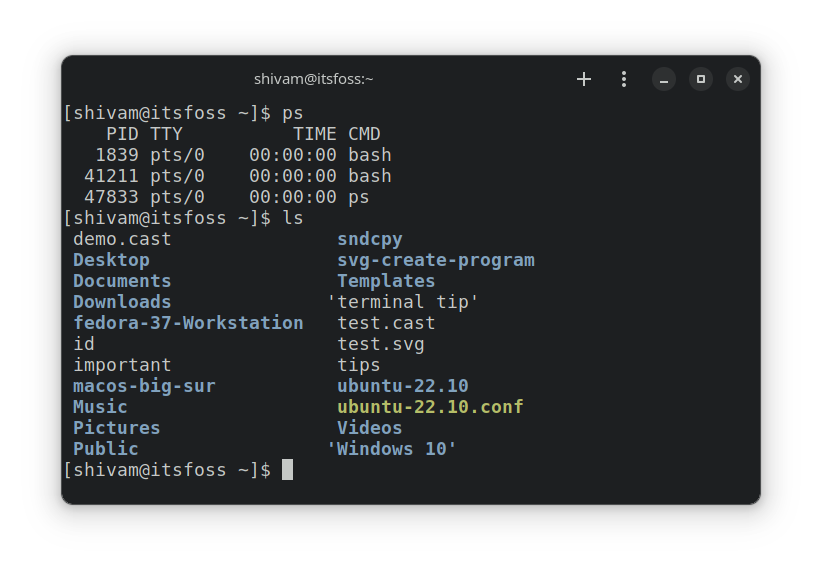The width and height of the screenshot is (822, 572).
Task: Open a new terminal tab
Action: (x=584, y=79)
